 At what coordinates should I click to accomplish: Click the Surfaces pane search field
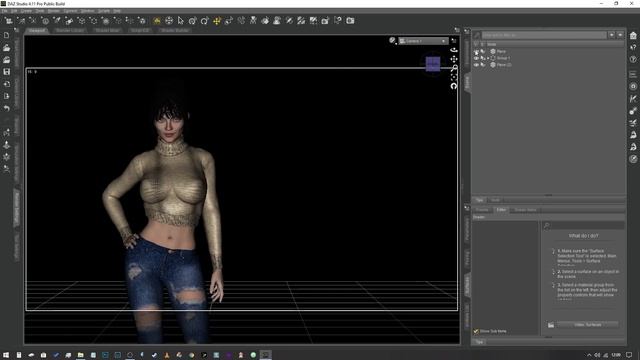click(x=587, y=226)
